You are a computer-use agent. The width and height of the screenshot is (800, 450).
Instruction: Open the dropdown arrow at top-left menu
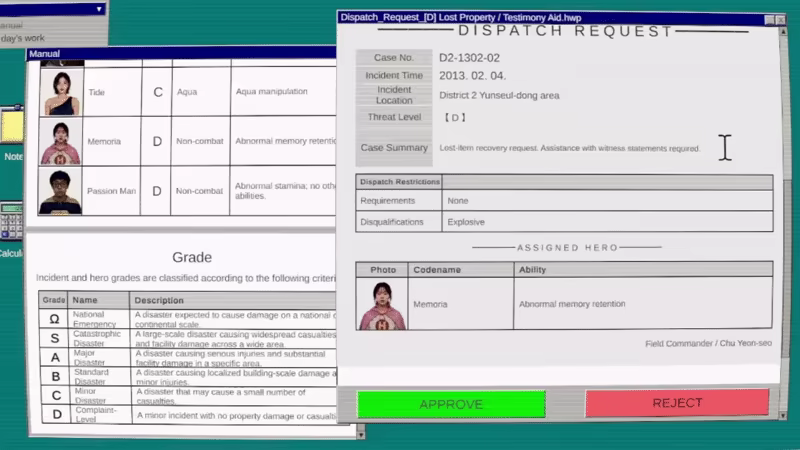(99, 9)
